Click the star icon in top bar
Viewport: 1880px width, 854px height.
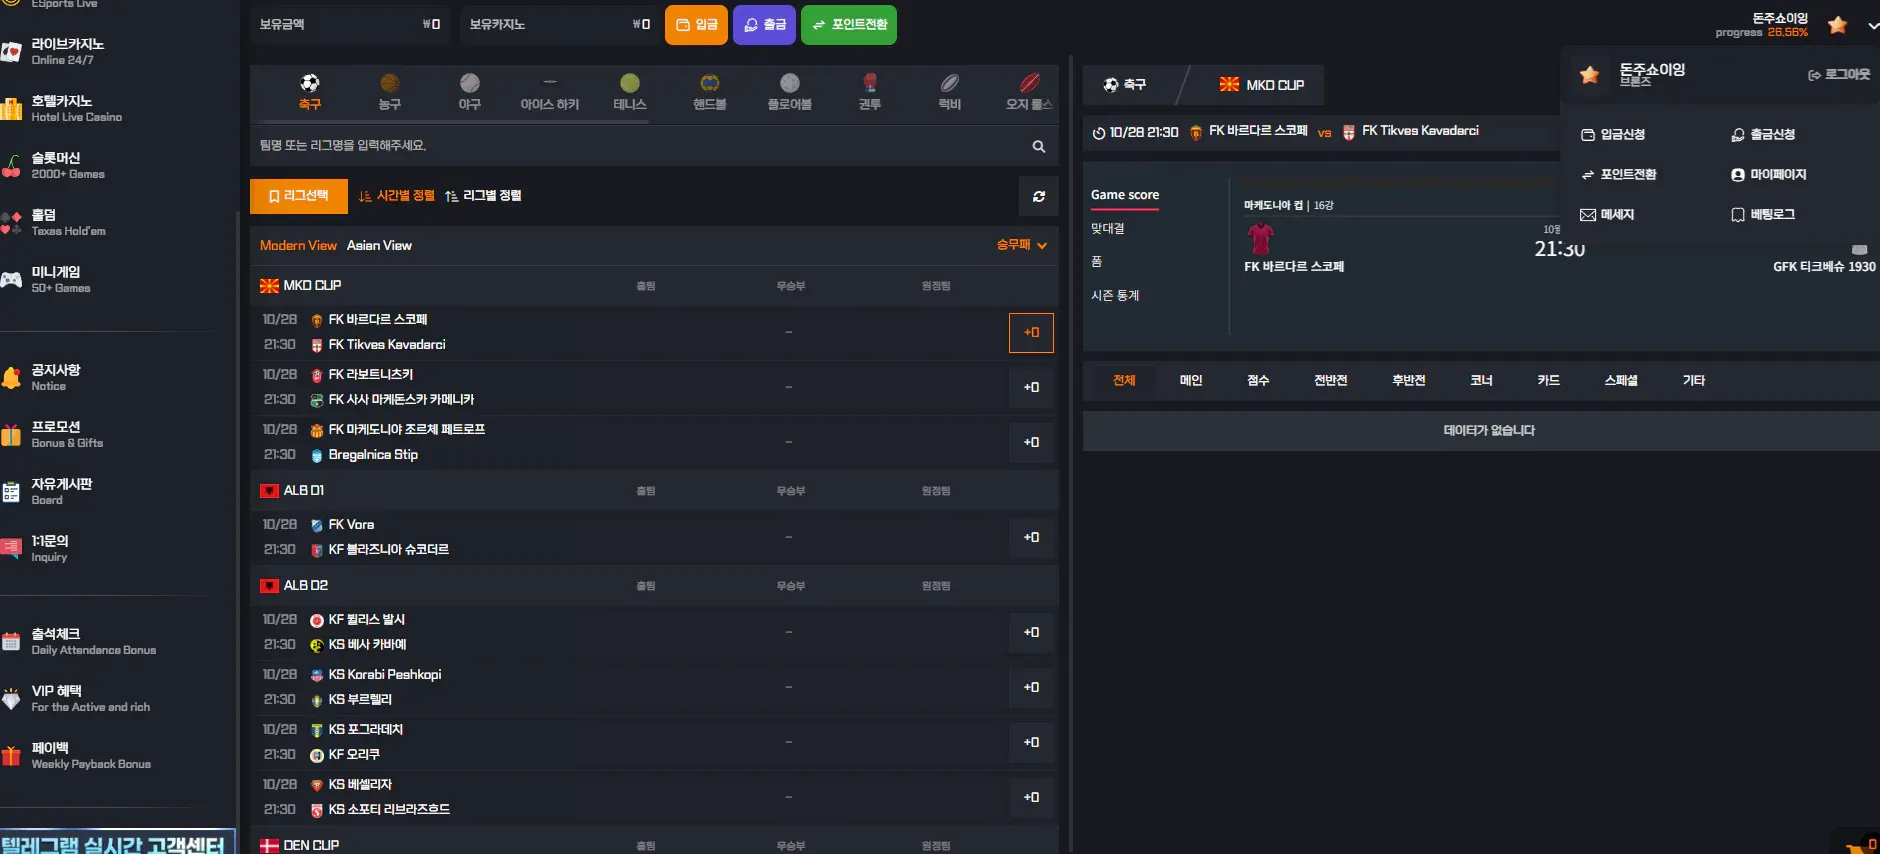(1837, 25)
